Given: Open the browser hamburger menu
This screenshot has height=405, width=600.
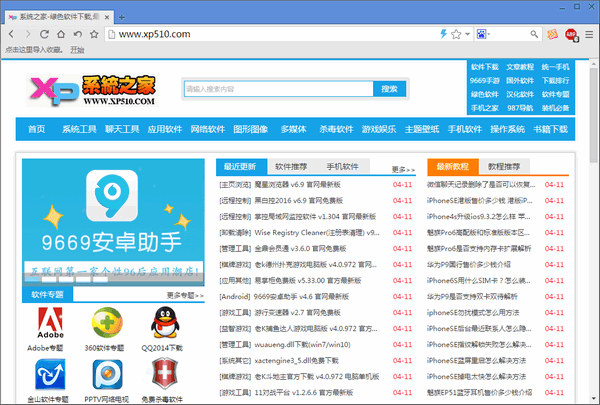Looking at the screenshot, I should (x=589, y=34).
